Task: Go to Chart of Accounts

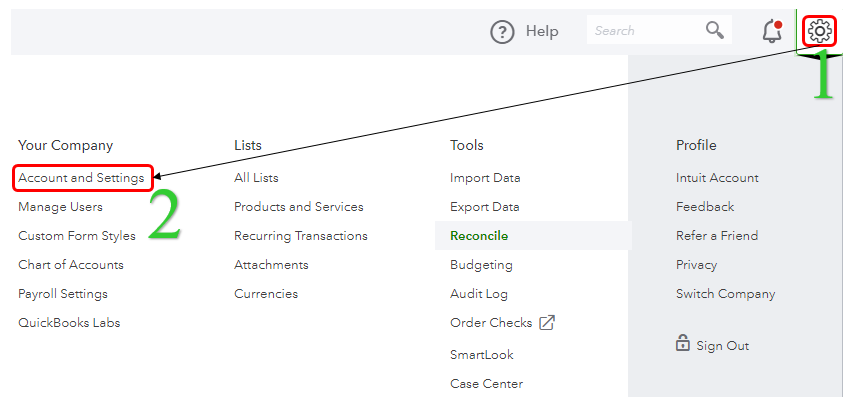Action: [71, 265]
